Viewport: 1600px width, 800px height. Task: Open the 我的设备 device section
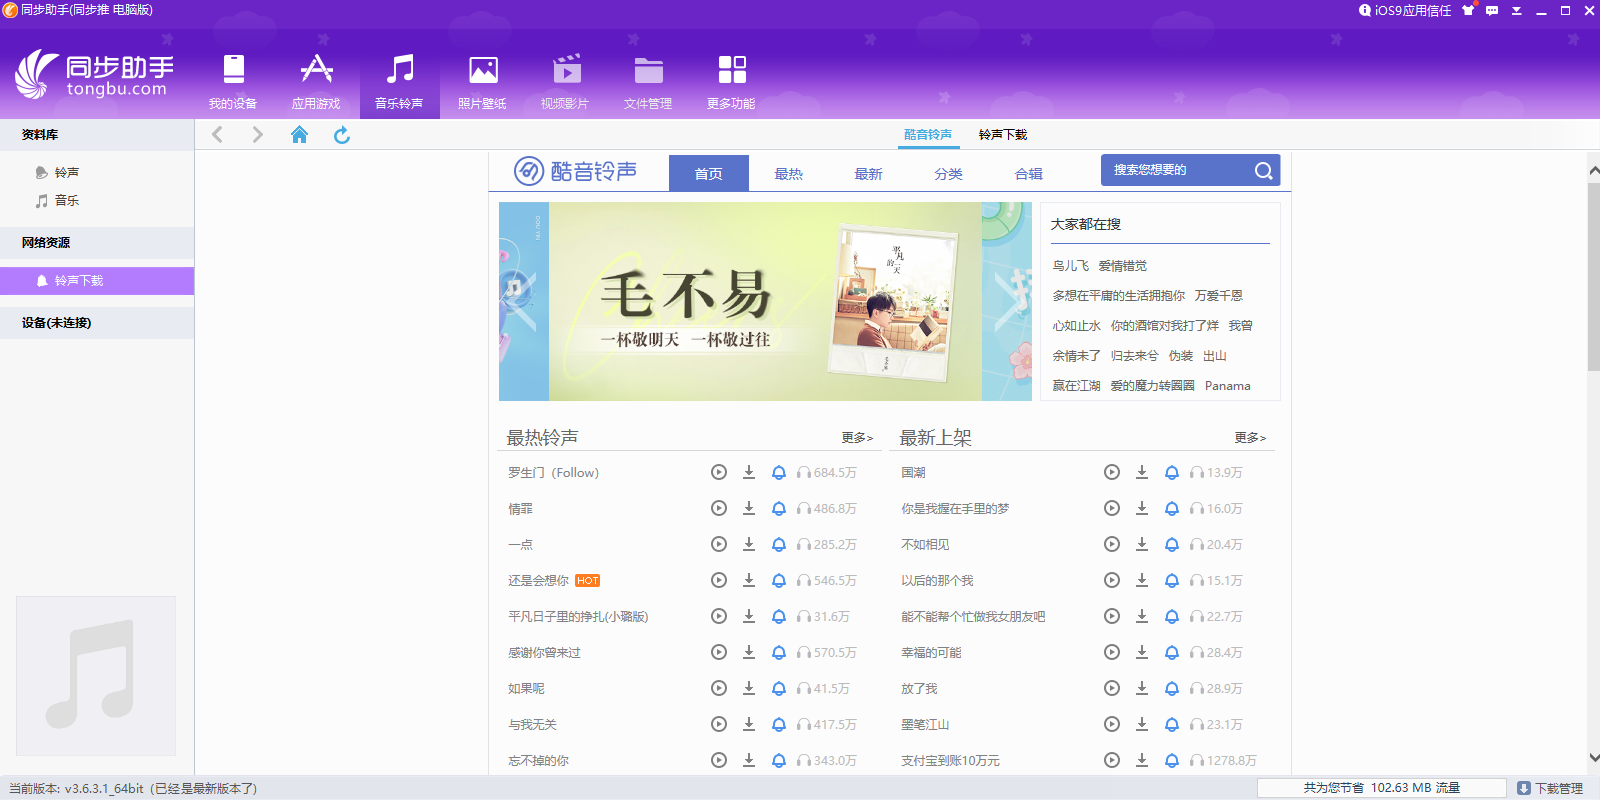coord(233,80)
